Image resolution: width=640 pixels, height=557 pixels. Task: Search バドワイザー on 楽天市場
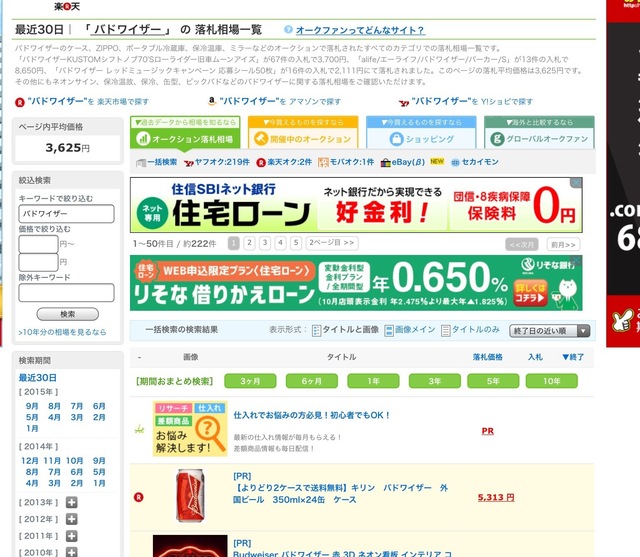point(88,101)
